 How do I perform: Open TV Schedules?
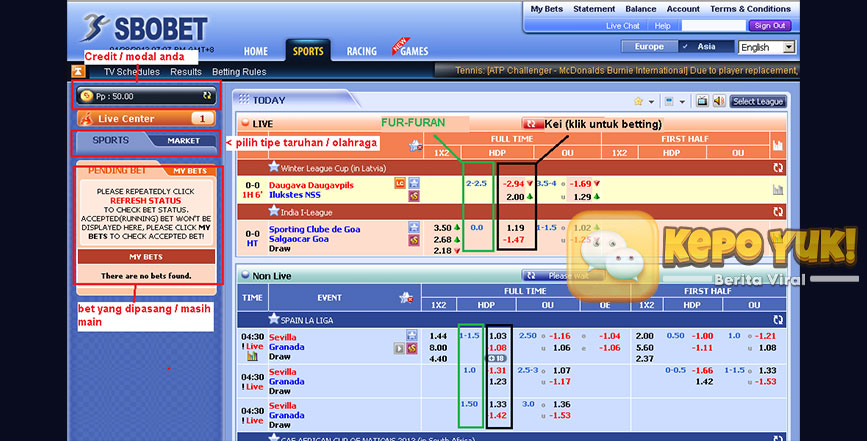pyautogui.click(x=132, y=72)
